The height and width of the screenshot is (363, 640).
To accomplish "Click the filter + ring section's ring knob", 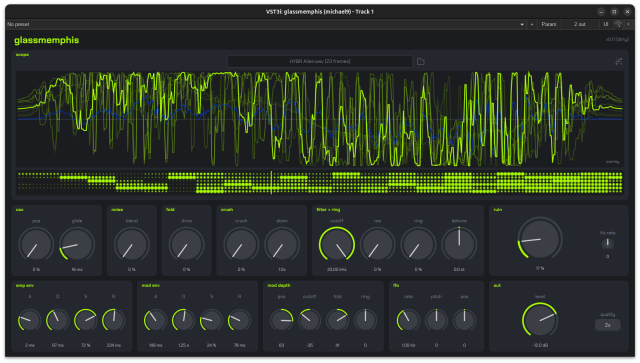I will 418,245.
